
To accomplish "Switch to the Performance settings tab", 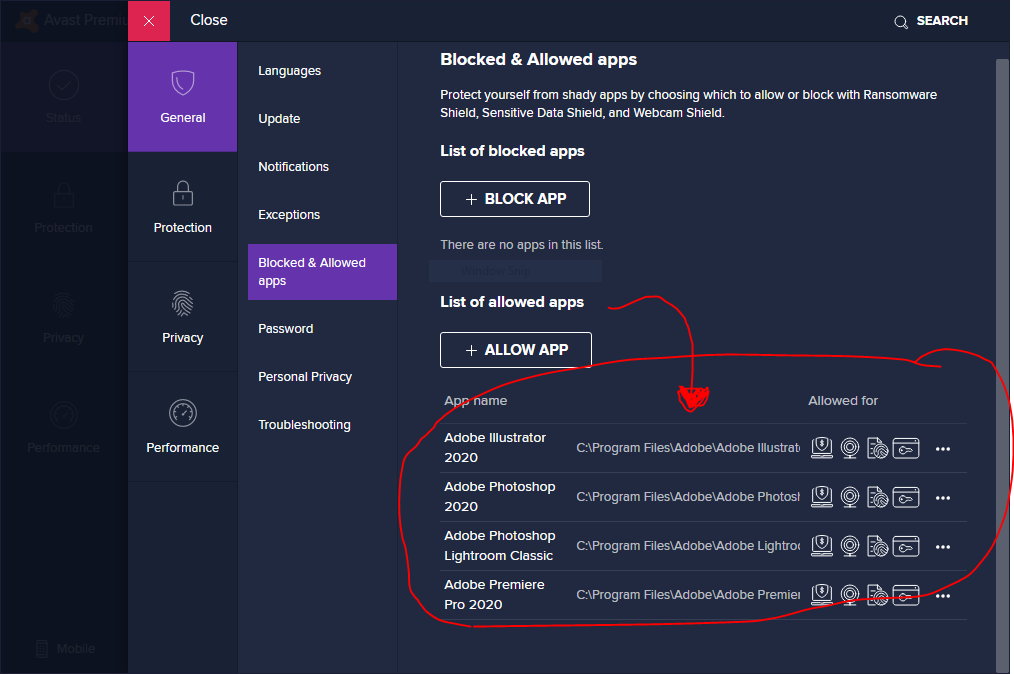I will click(182, 427).
